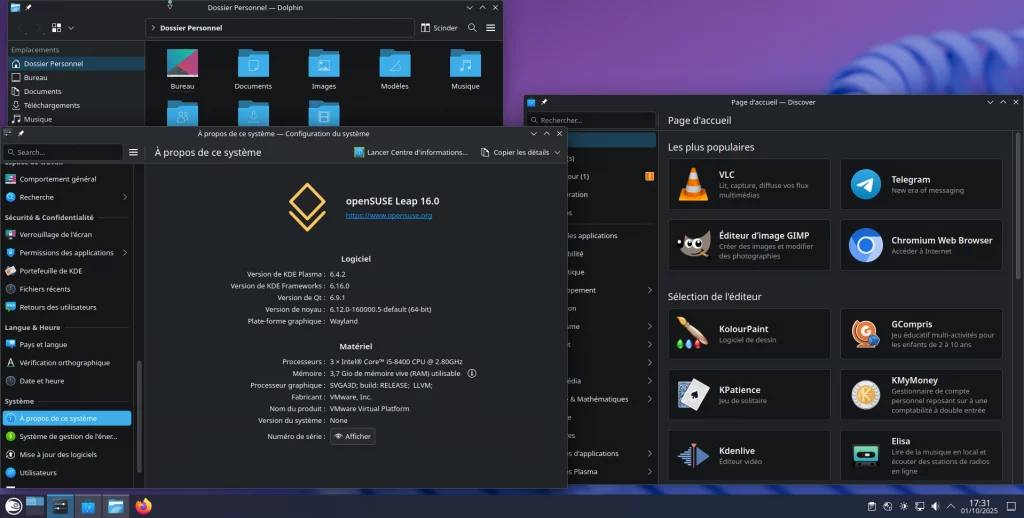This screenshot has width=1024, height=518.
Task: Select Verrouillage de l'écran settings item
Action: [57, 234]
